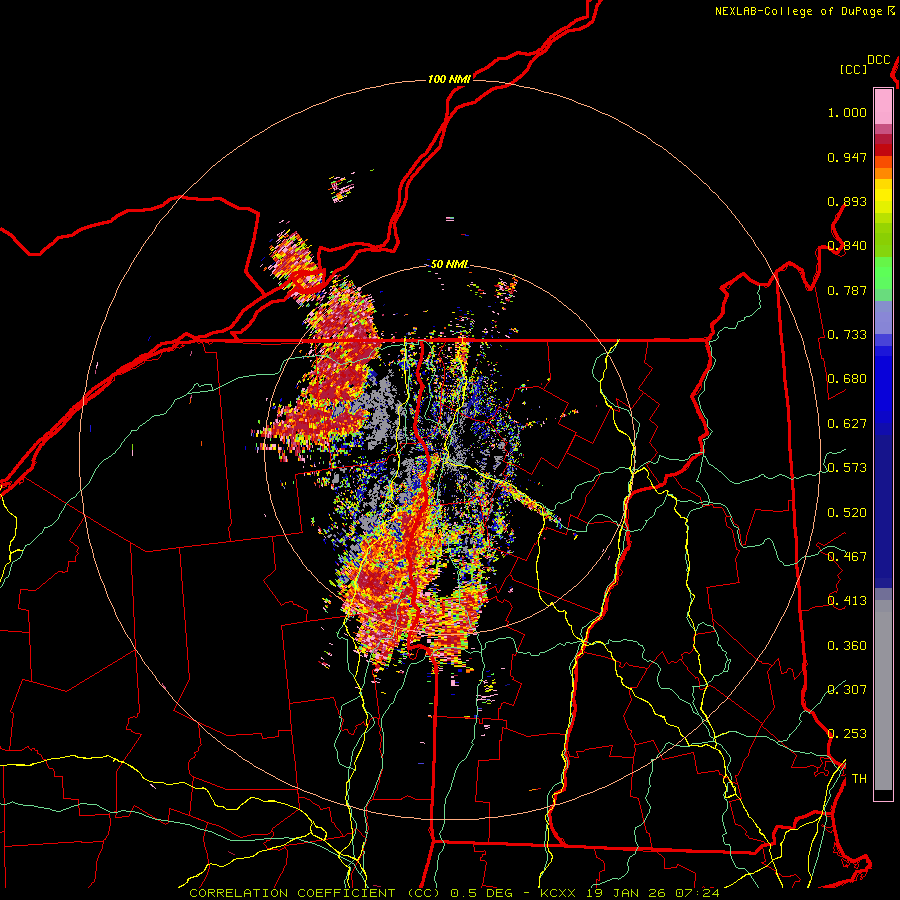Click the 0.573 color scale value

[x=847, y=468]
